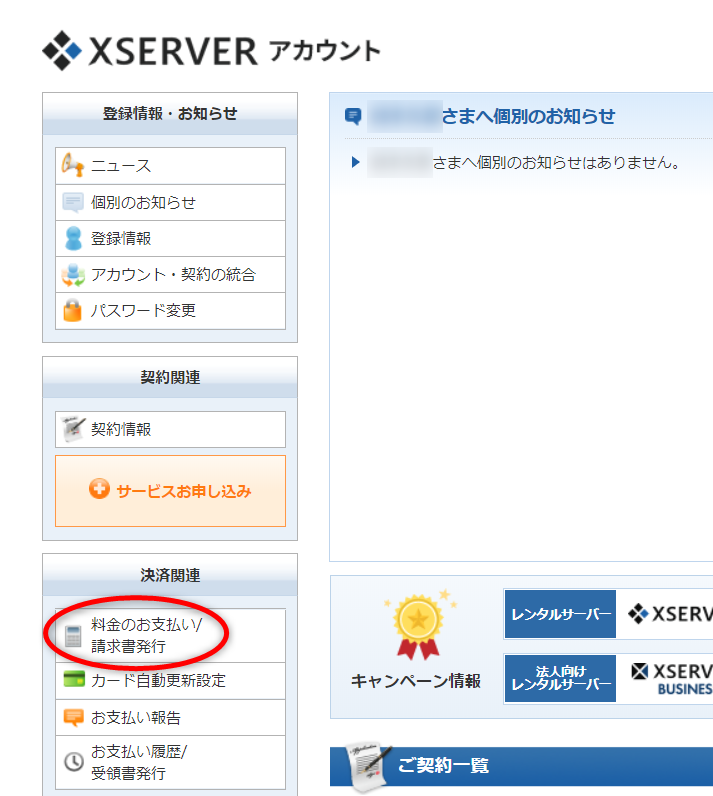Click the megaphone icon beside ニュース

coord(73,165)
